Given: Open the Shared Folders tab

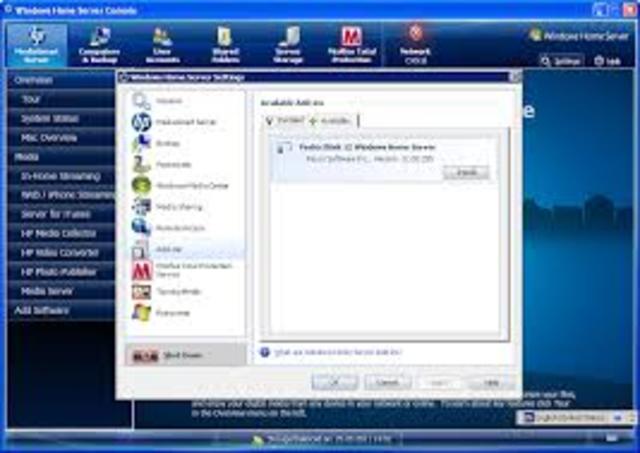Looking at the screenshot, I should pos(225,45).
